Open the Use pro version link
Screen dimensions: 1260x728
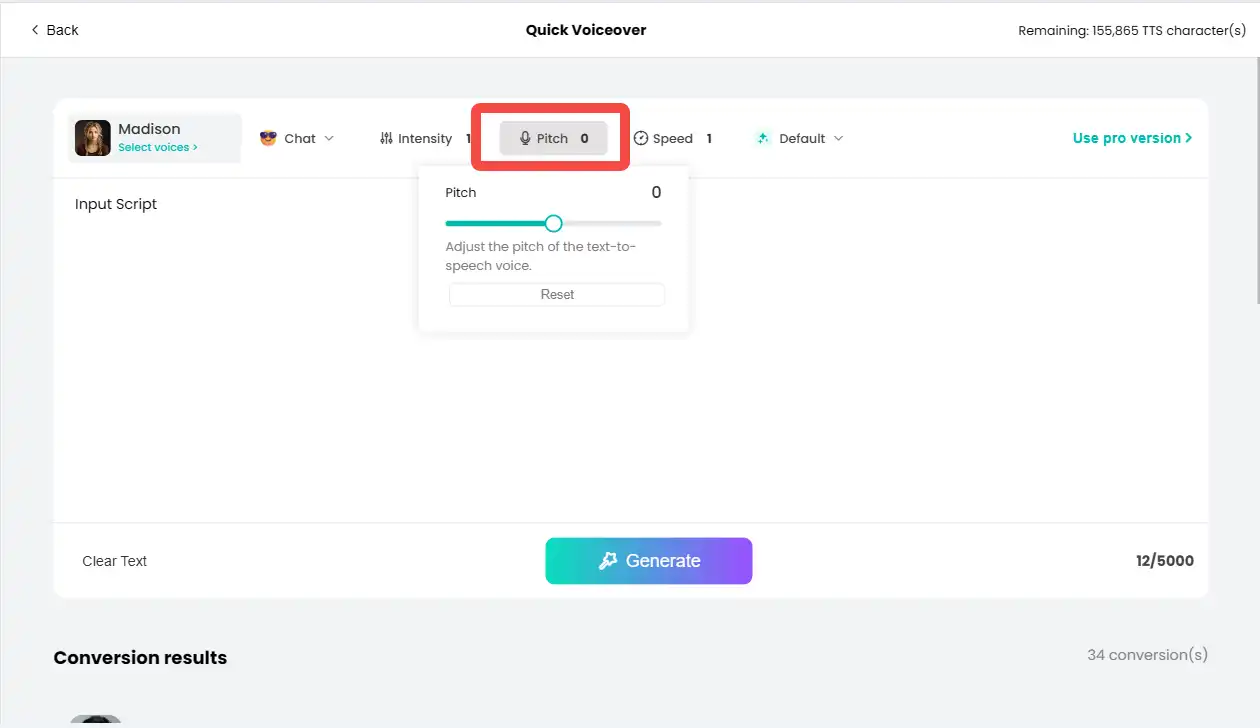point(1132,138)
